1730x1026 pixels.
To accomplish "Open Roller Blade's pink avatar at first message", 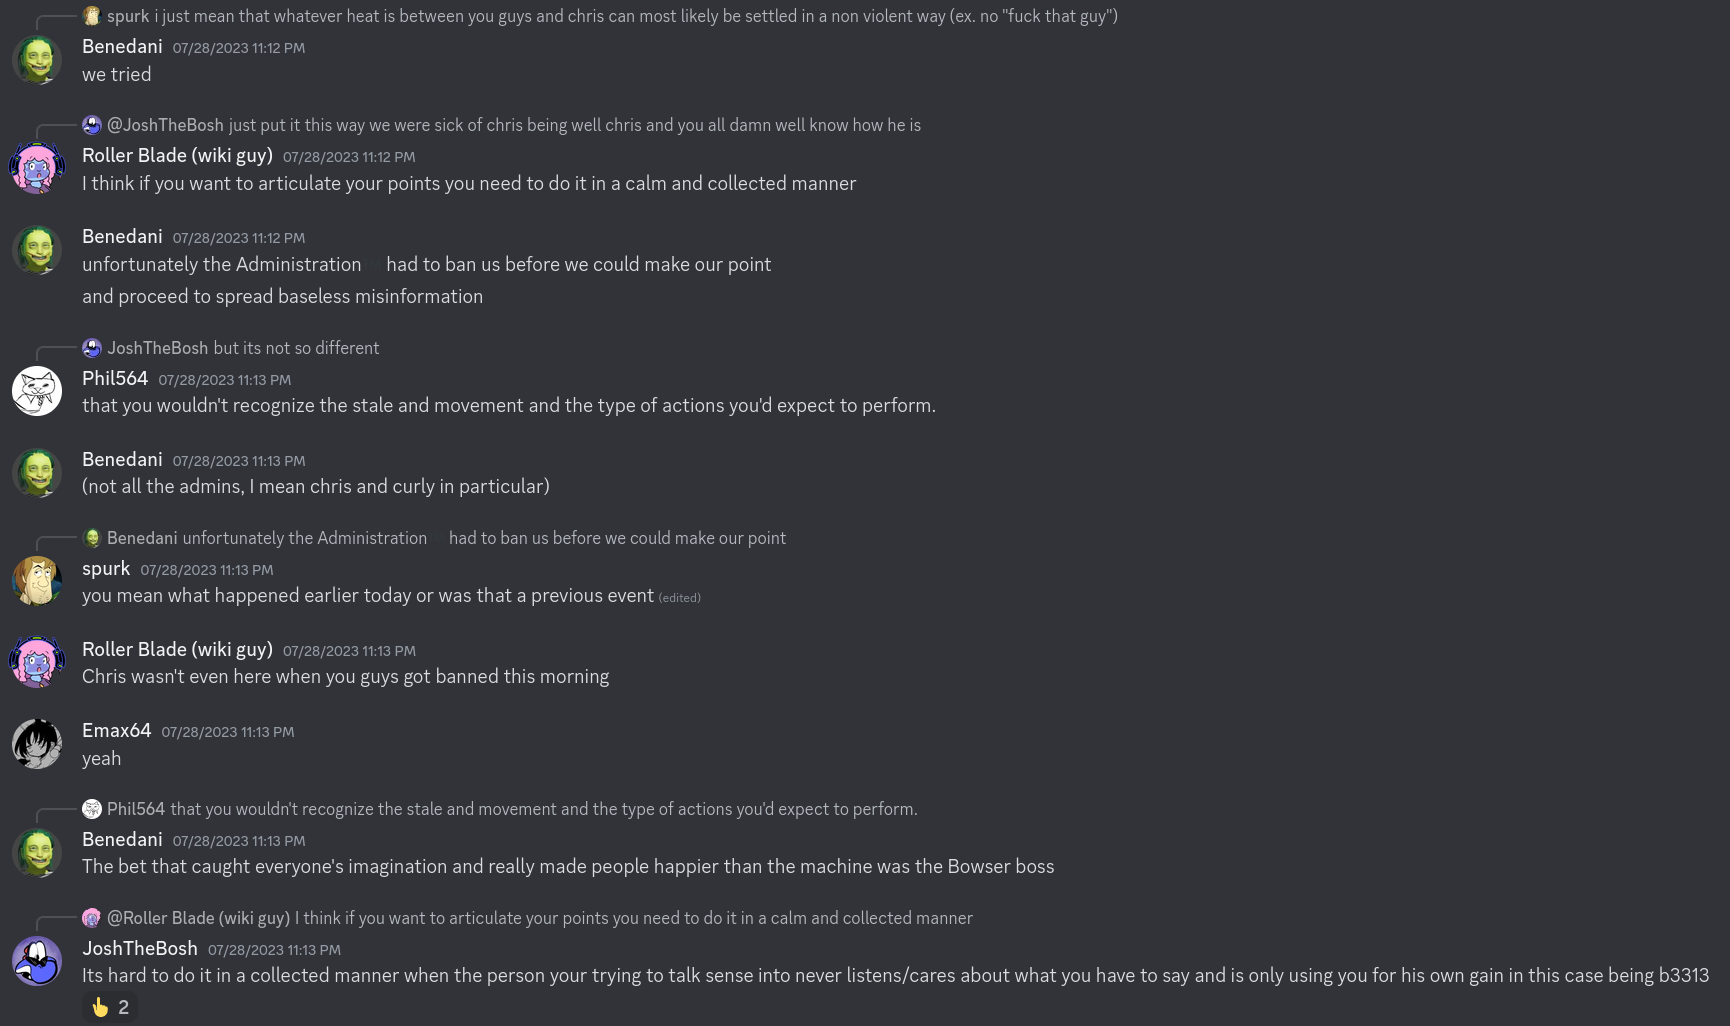I will coord(37,169).
